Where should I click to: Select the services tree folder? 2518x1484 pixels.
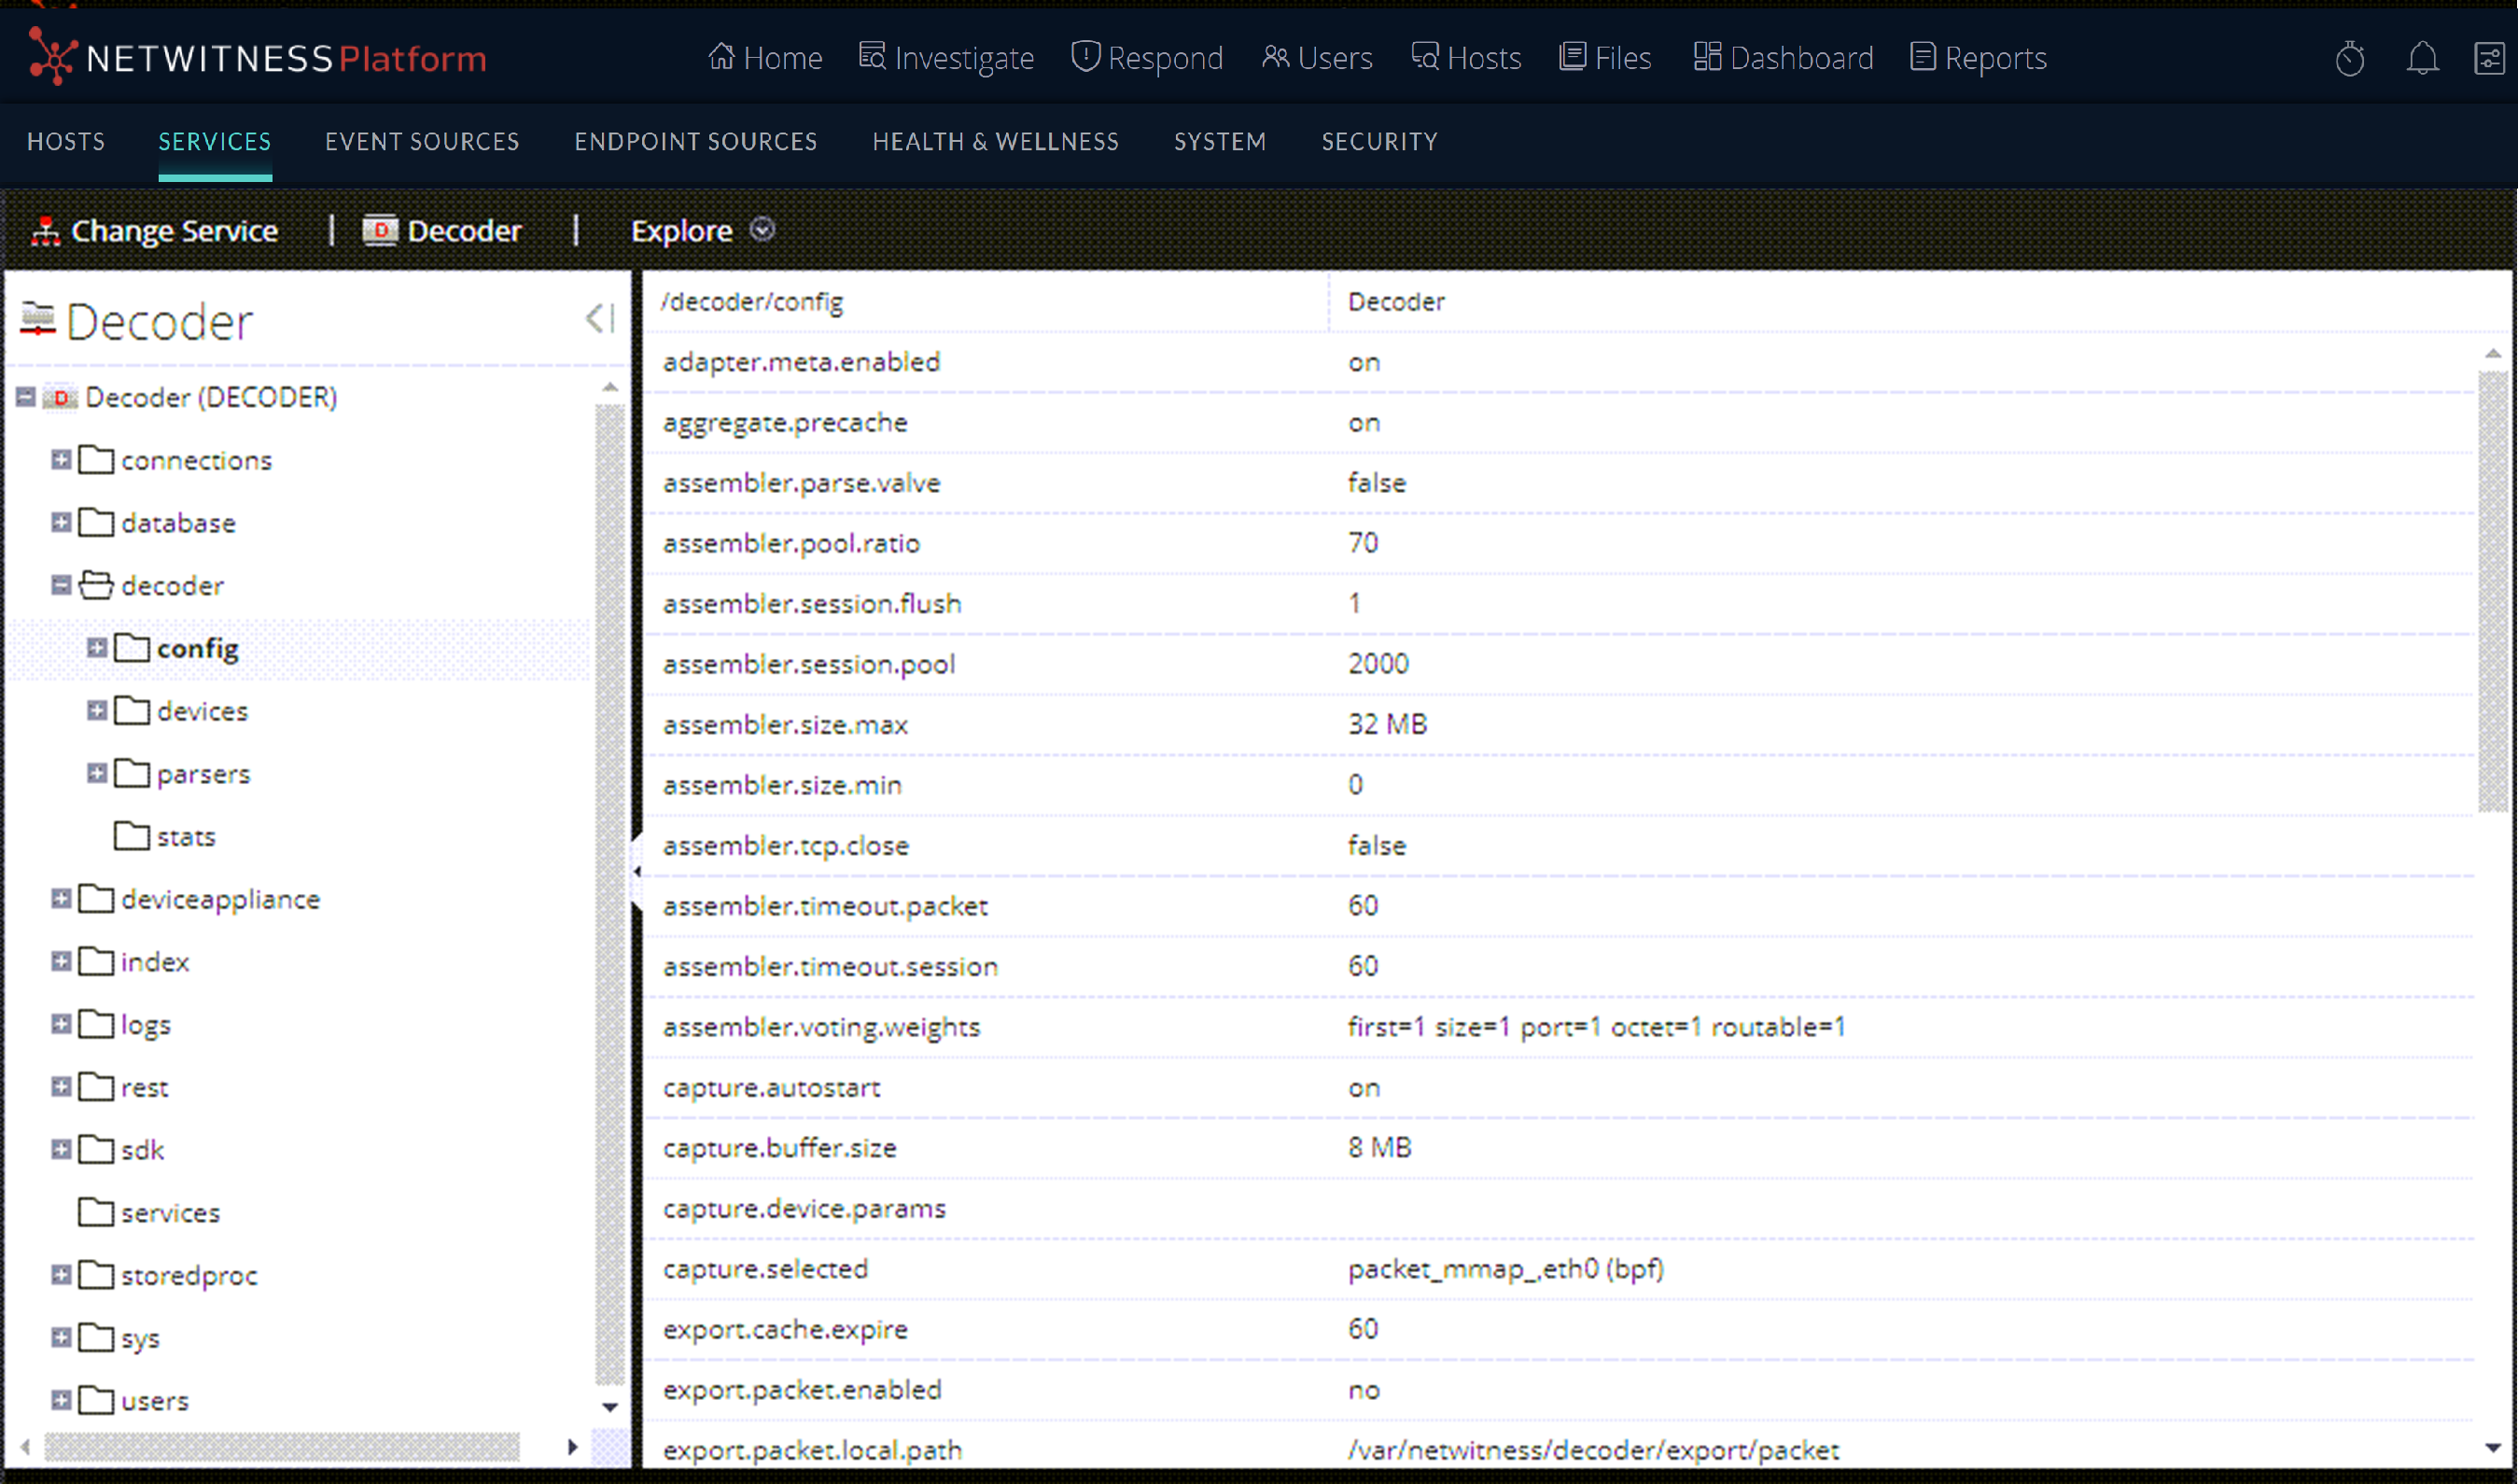click(x=169, y=1213)
